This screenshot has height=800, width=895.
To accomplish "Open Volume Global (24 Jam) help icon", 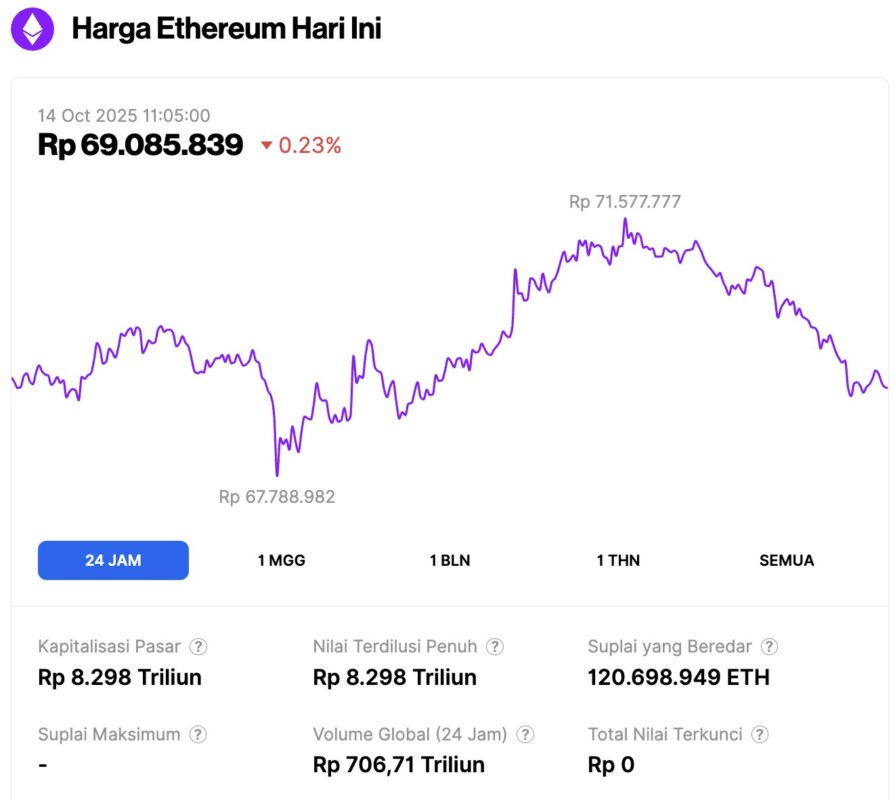I will pyautogui.click(x=525, y=735).
